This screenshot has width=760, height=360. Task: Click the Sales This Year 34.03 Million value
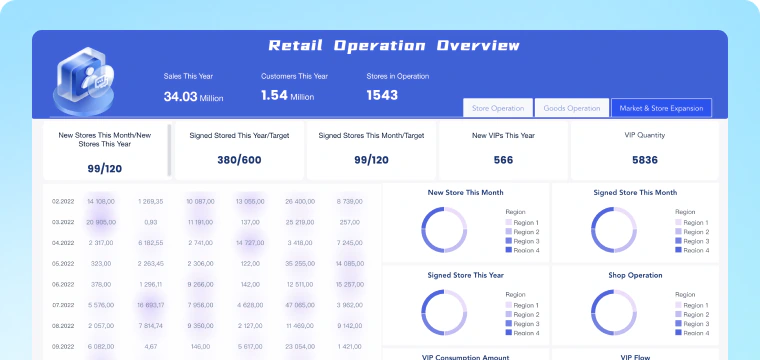pos(193,96)
